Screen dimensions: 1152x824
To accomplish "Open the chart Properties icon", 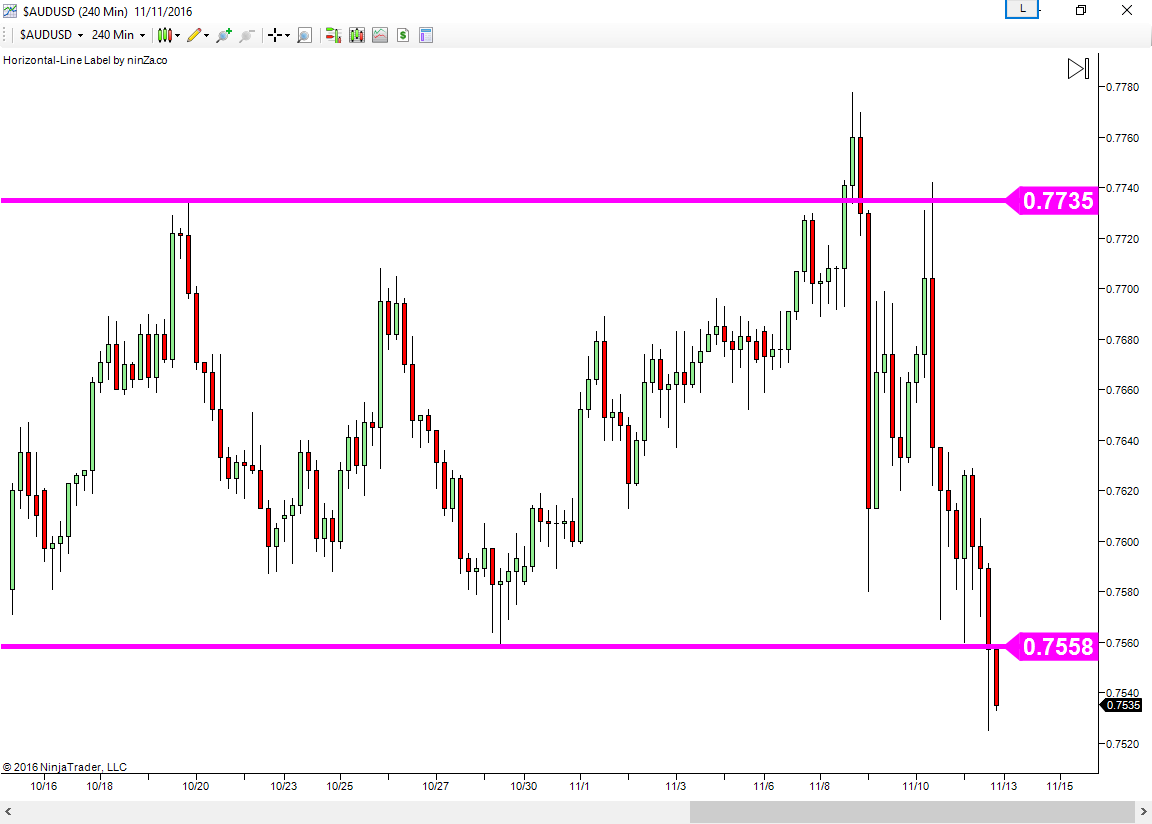I will point(426,35).
